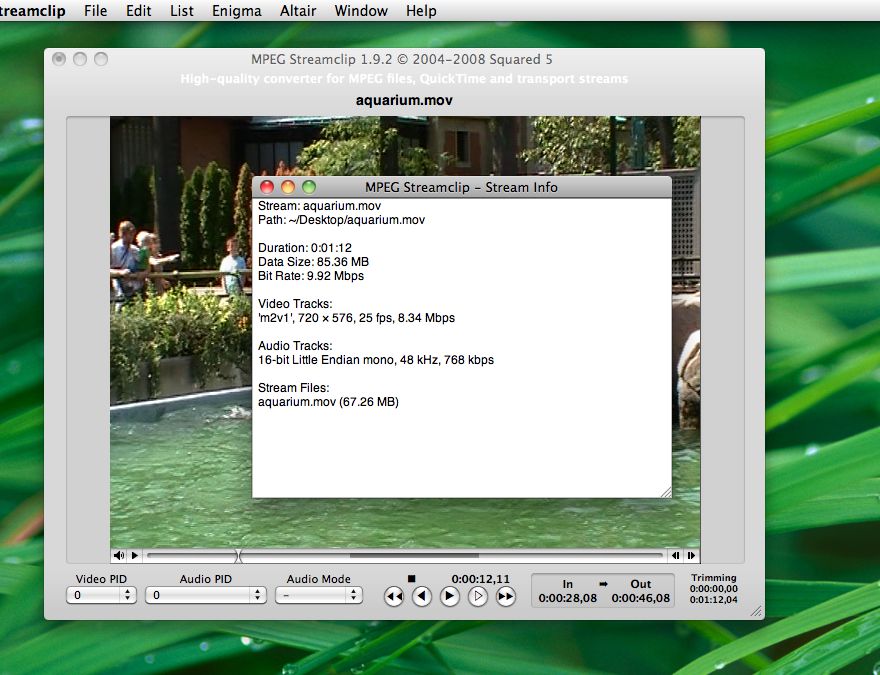Screen dimensions: 880x675
Task: Minimize the Stream Info window
Action: 288,187
